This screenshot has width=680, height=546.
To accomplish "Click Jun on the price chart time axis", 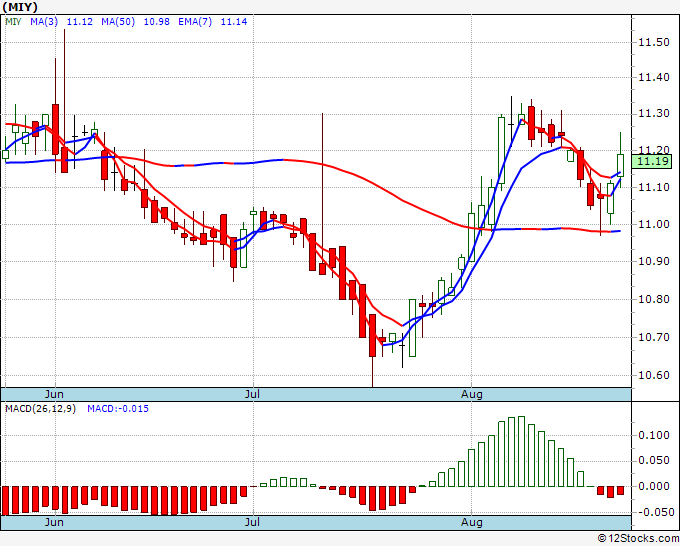I will [x=54, y=394].
